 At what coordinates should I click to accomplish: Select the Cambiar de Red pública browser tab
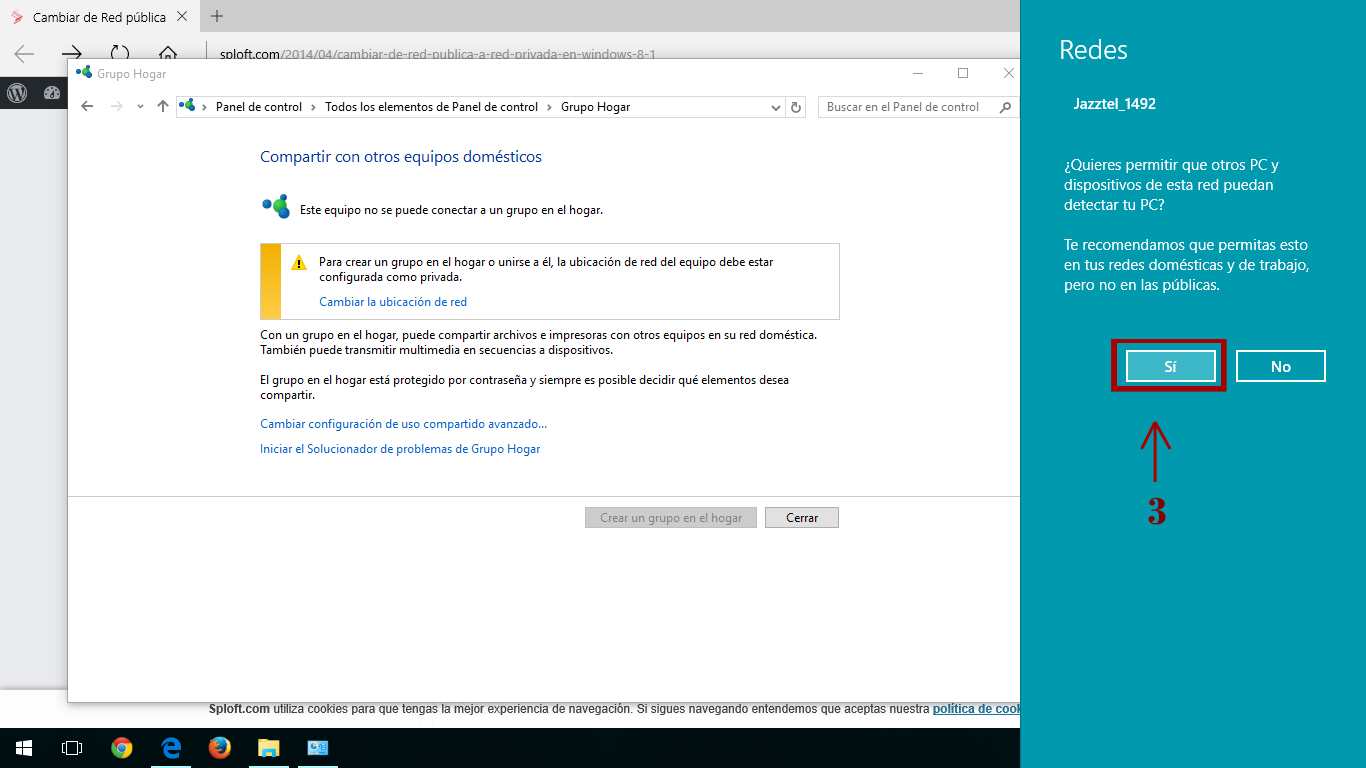coord(98,16)
